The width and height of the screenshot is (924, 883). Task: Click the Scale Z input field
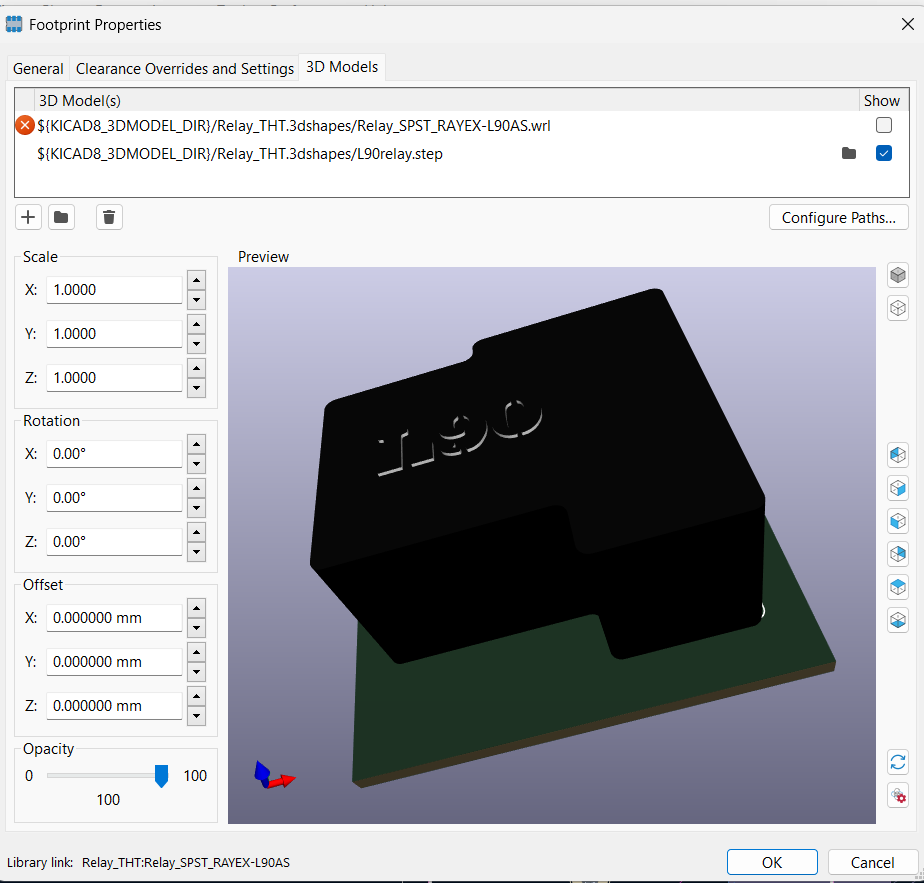114,378
